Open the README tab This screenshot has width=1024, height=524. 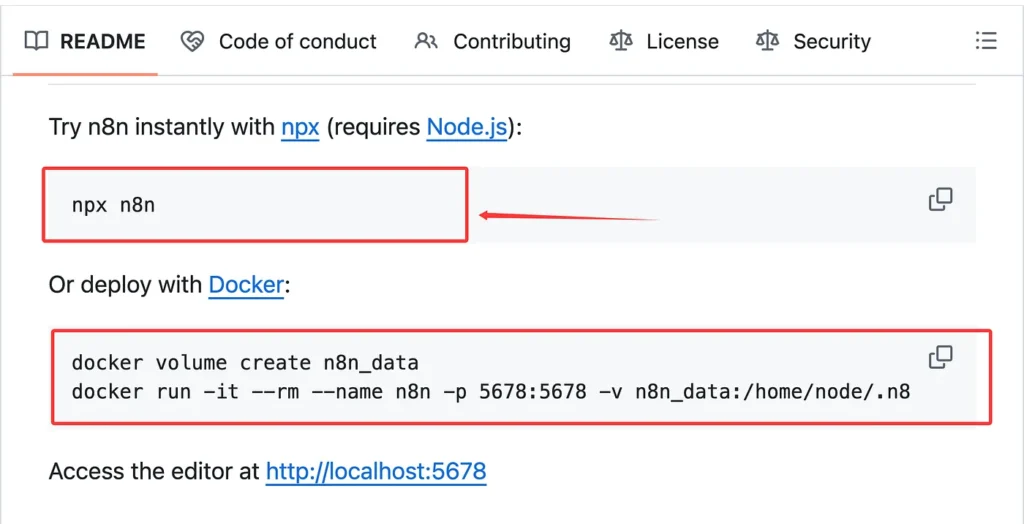[x=85, y=42]
